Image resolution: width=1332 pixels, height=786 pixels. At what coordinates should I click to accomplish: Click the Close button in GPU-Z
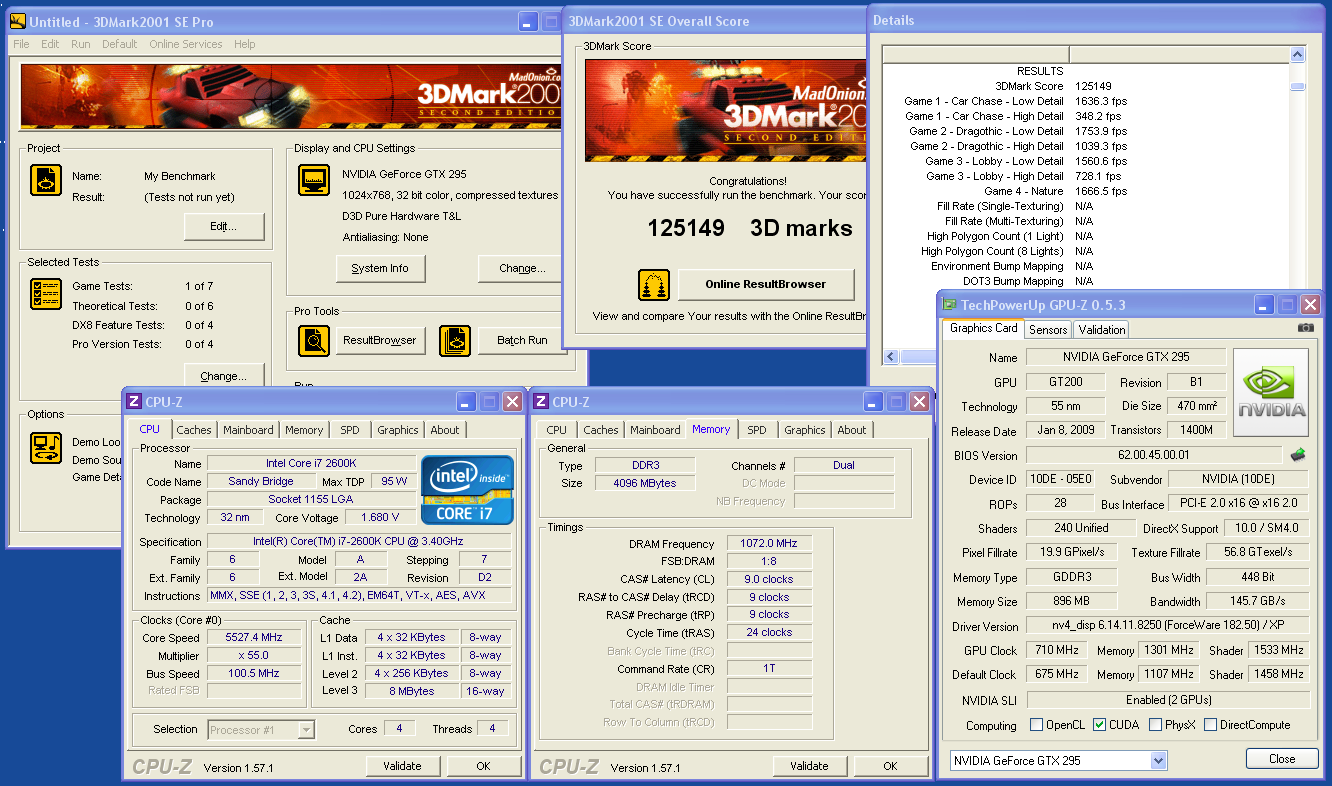(x=1282, y=759)
